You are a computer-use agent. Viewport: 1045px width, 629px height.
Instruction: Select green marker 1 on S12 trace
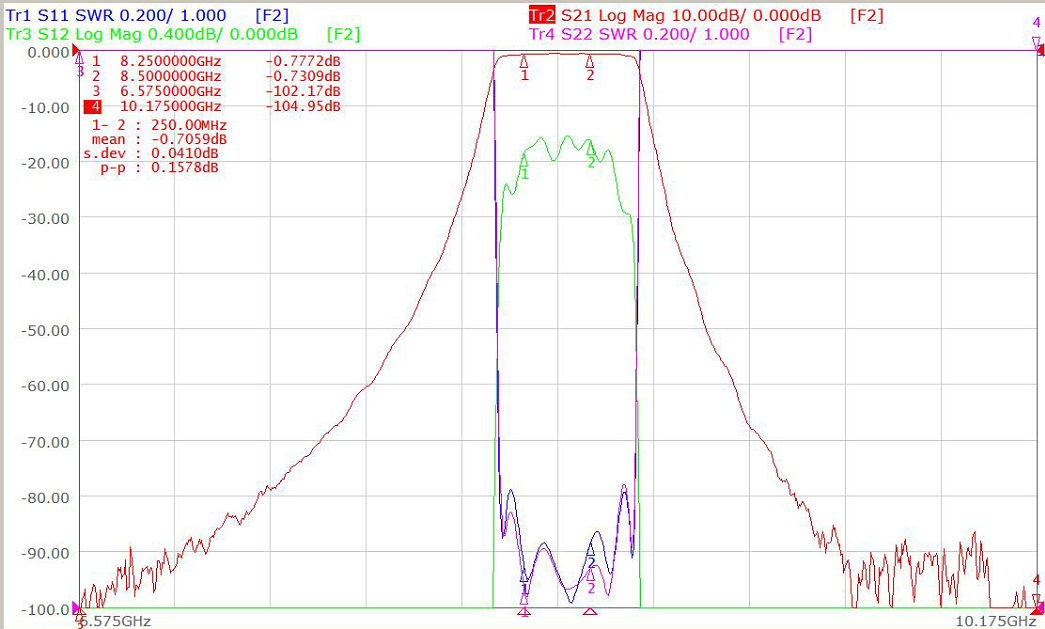point(524,160)
